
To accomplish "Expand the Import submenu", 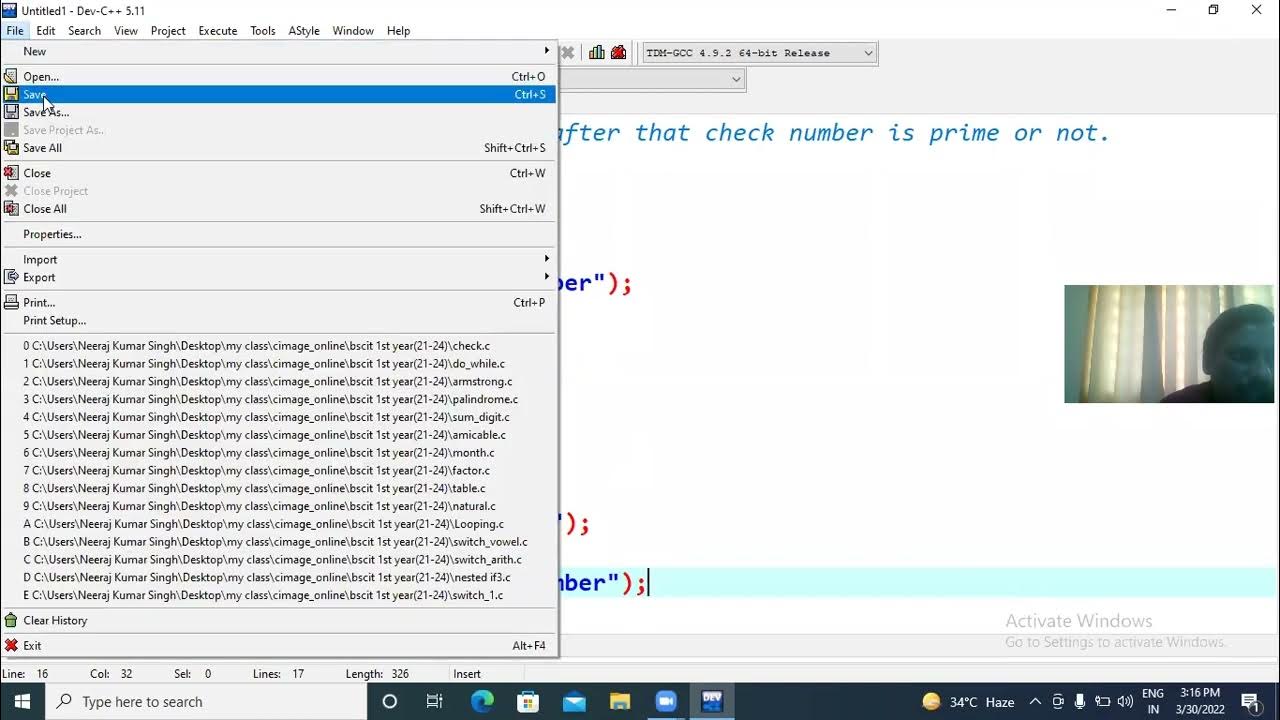I will click(x=278, y=259).
